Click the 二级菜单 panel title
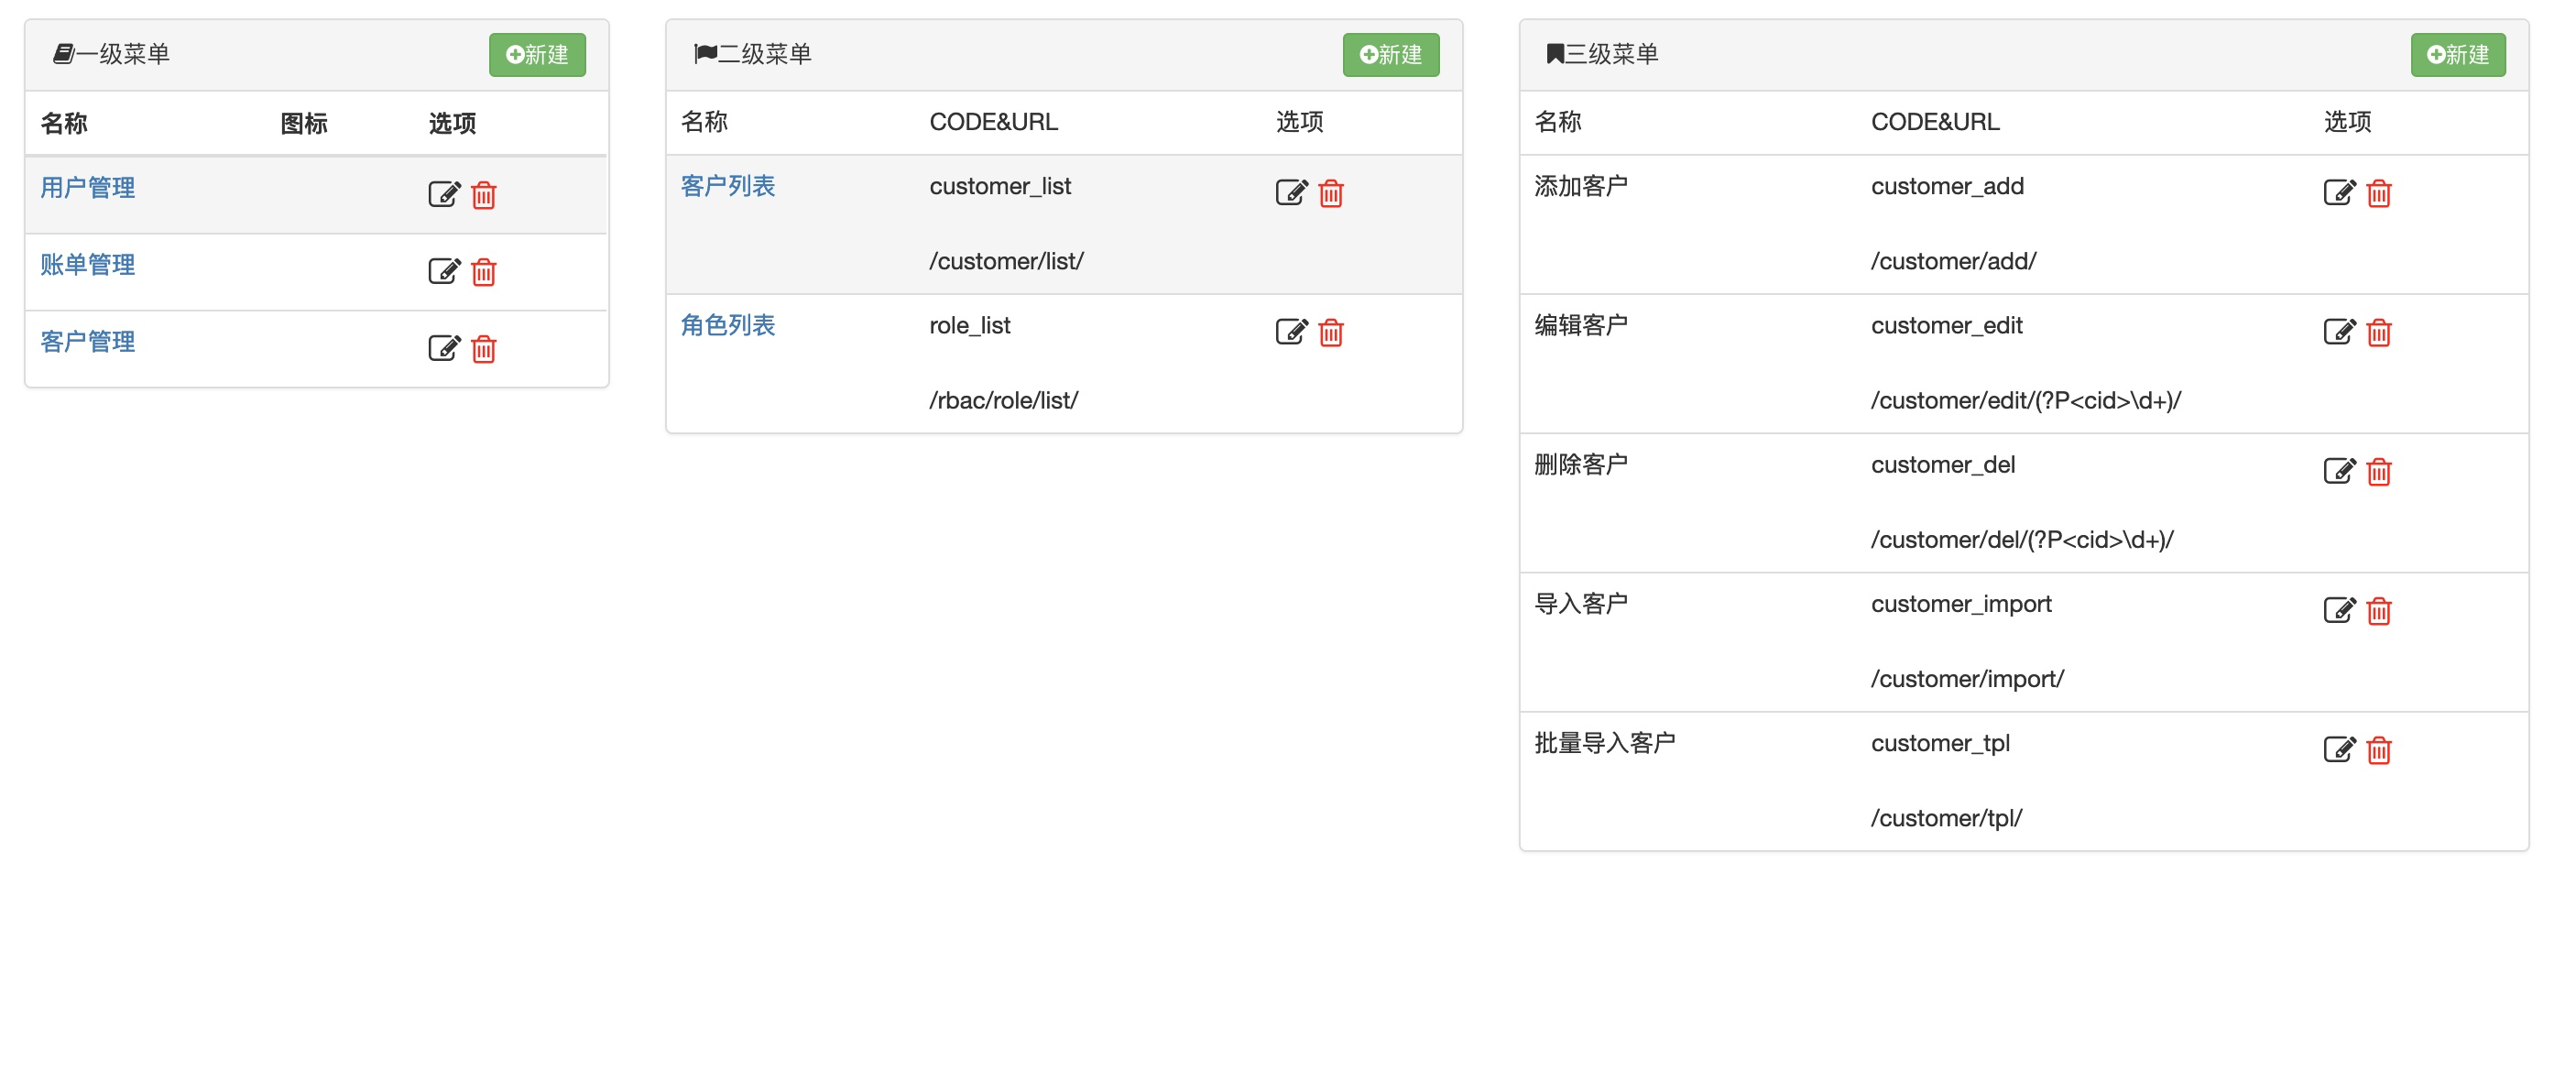2576x1081 pixels. pyautogui.click(x=753, y=53)
